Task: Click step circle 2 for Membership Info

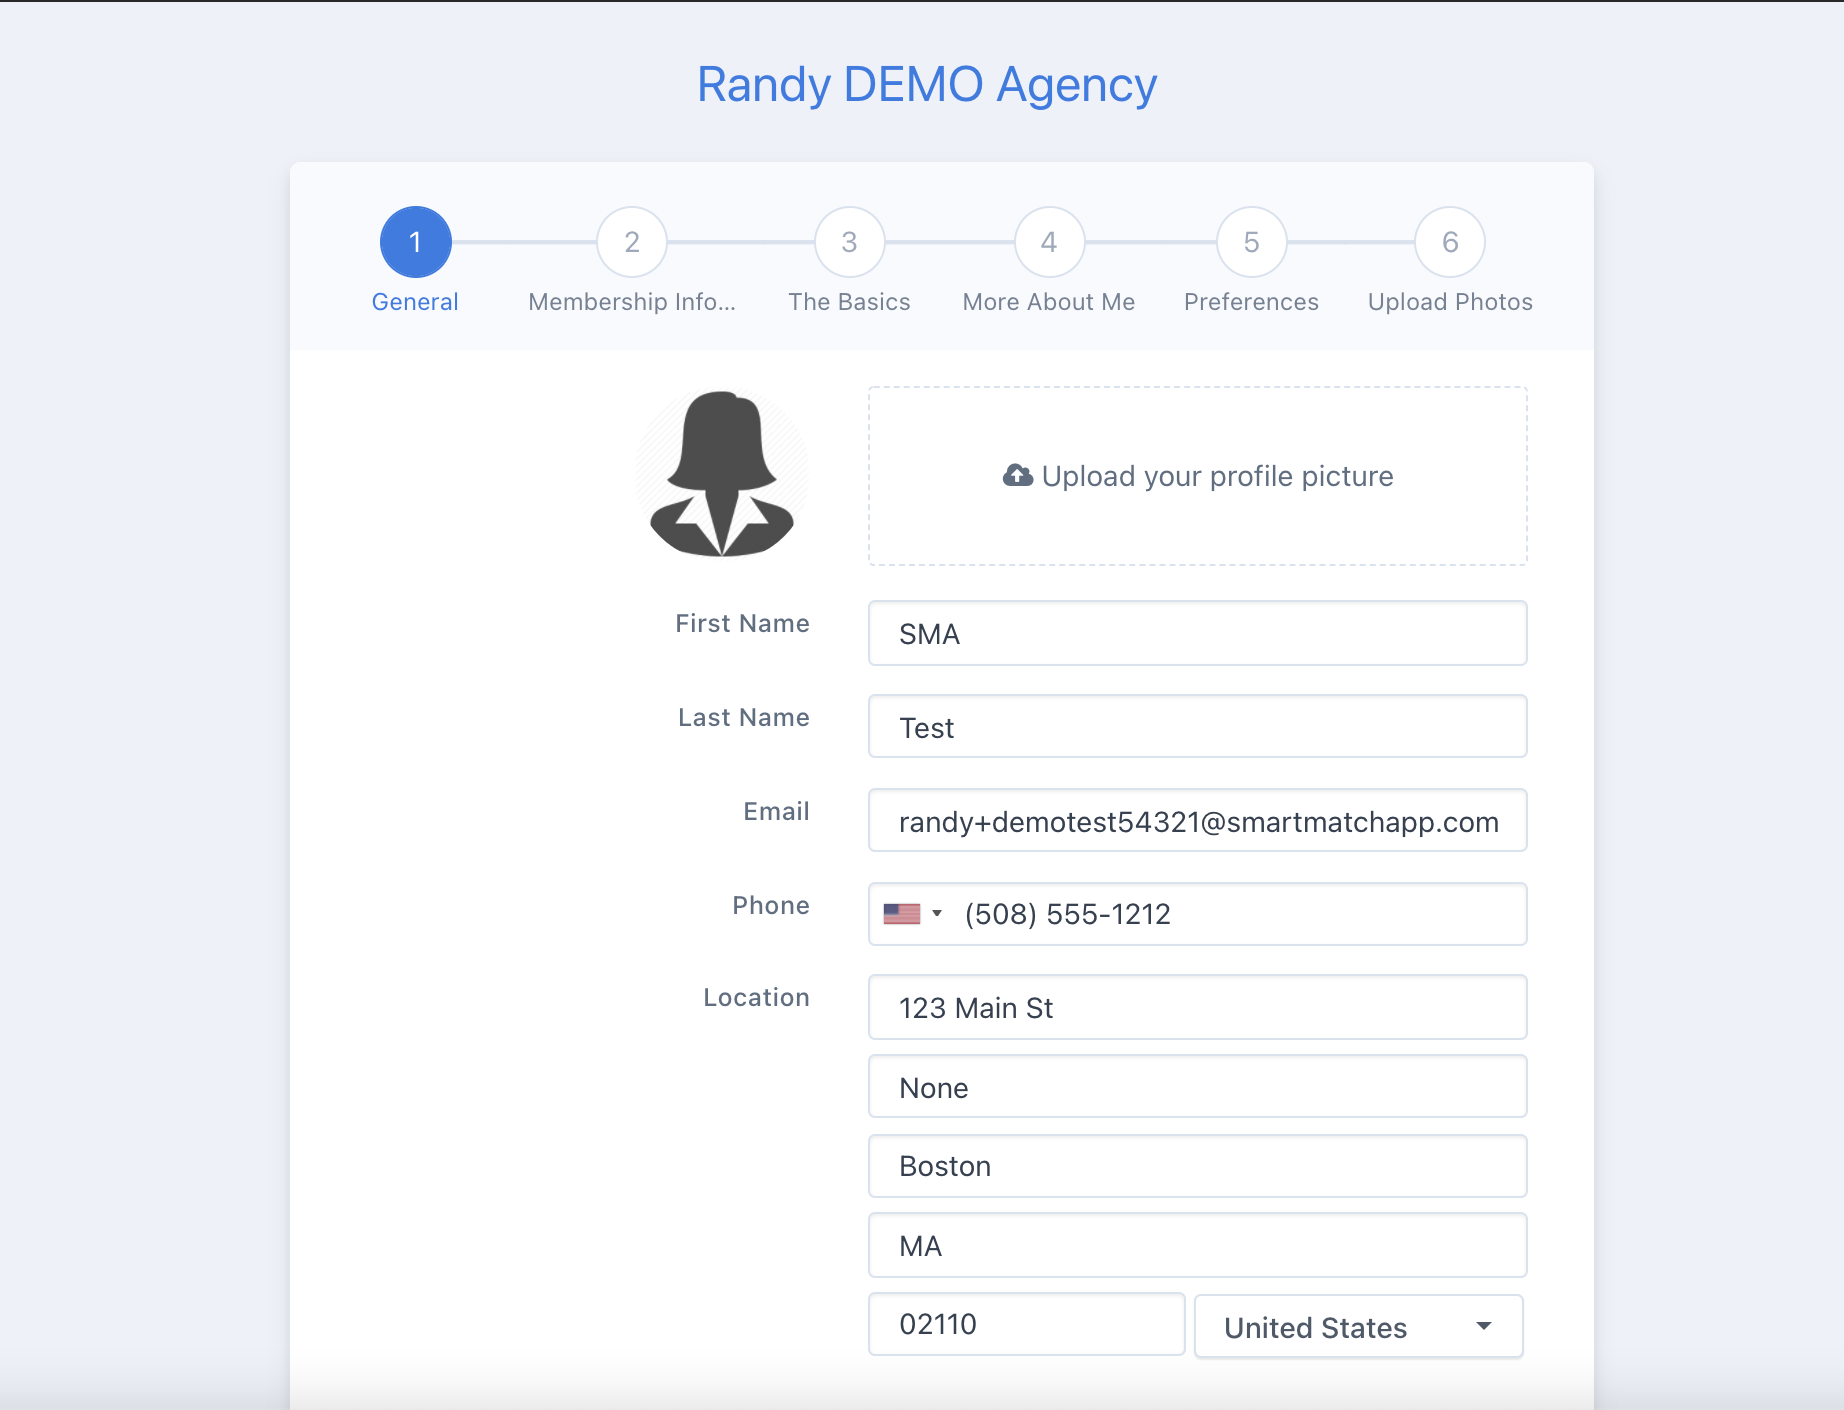Action: pyautogui.click(x=632, y=241)
